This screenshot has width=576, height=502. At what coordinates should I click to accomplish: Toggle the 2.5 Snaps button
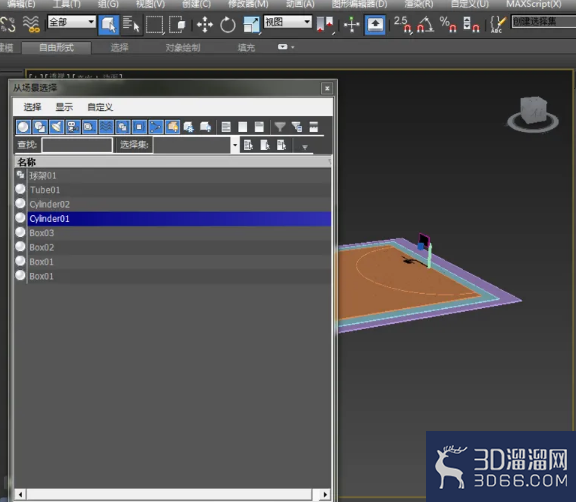tap(403, 25)
